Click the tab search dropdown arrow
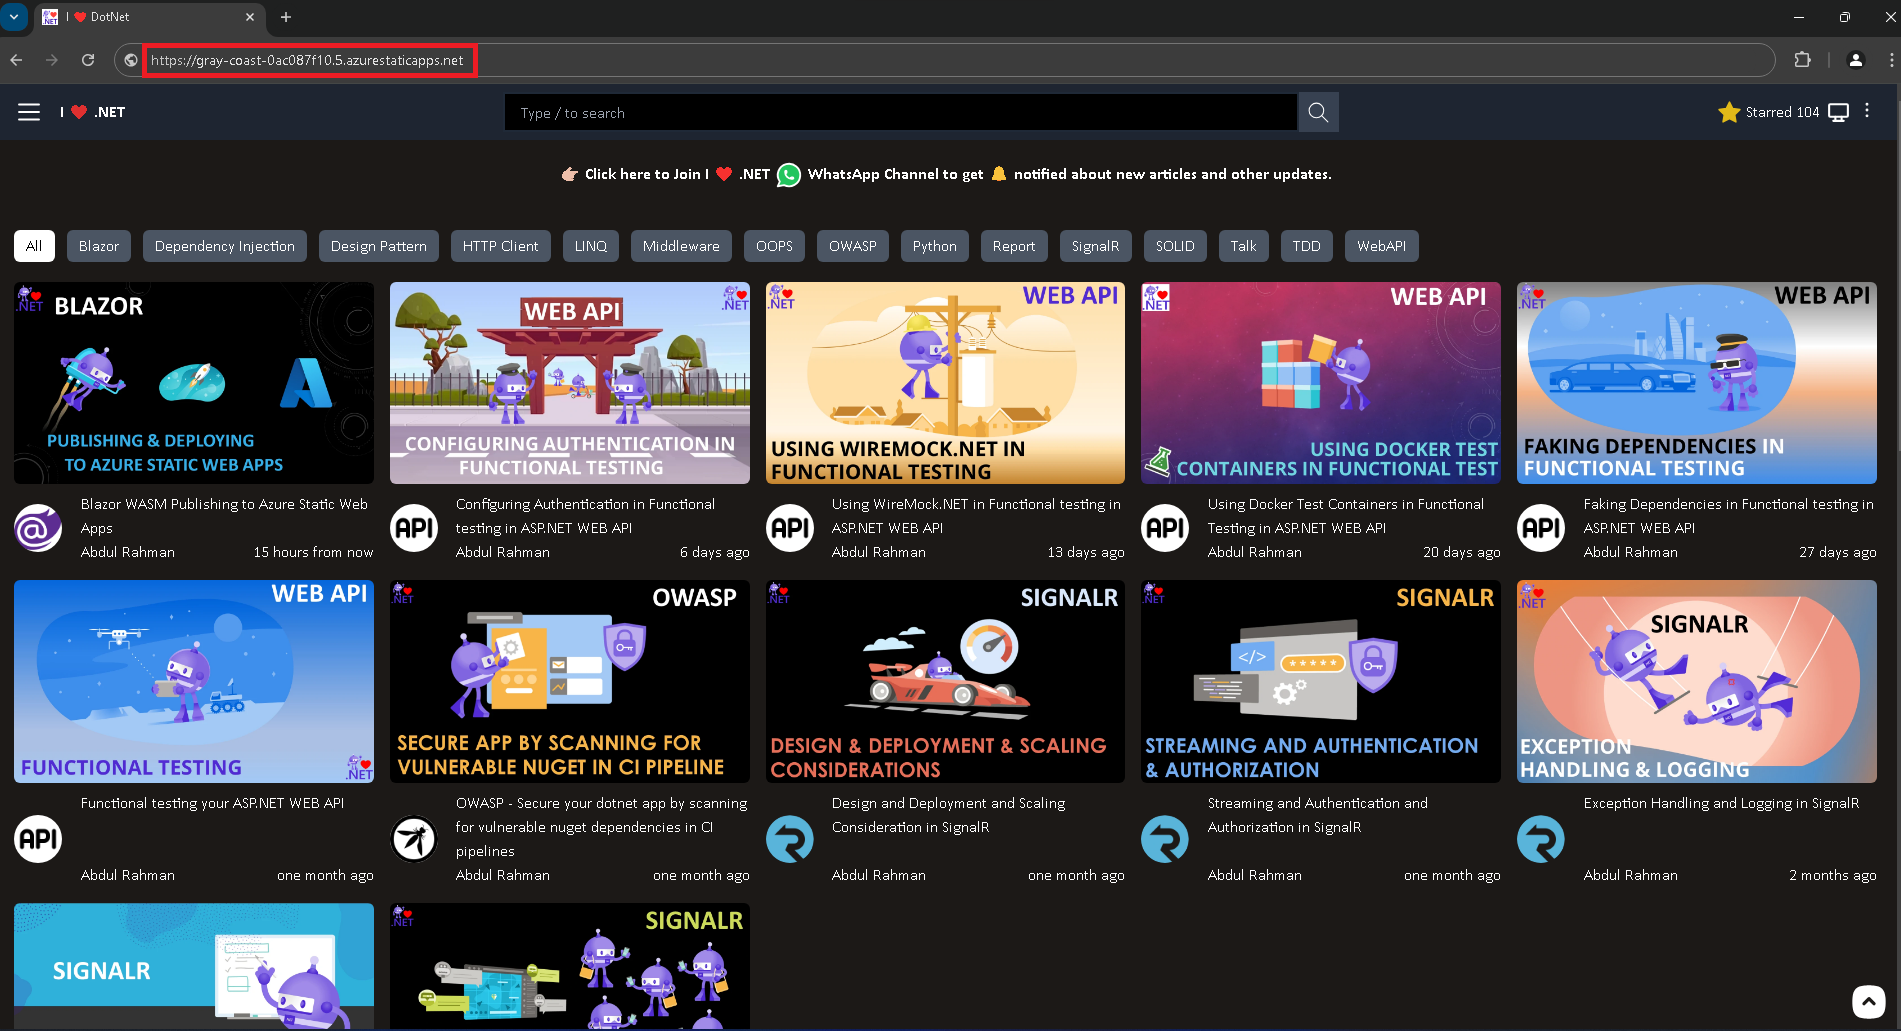The image size is (1901, 1031). pos(14,17)
